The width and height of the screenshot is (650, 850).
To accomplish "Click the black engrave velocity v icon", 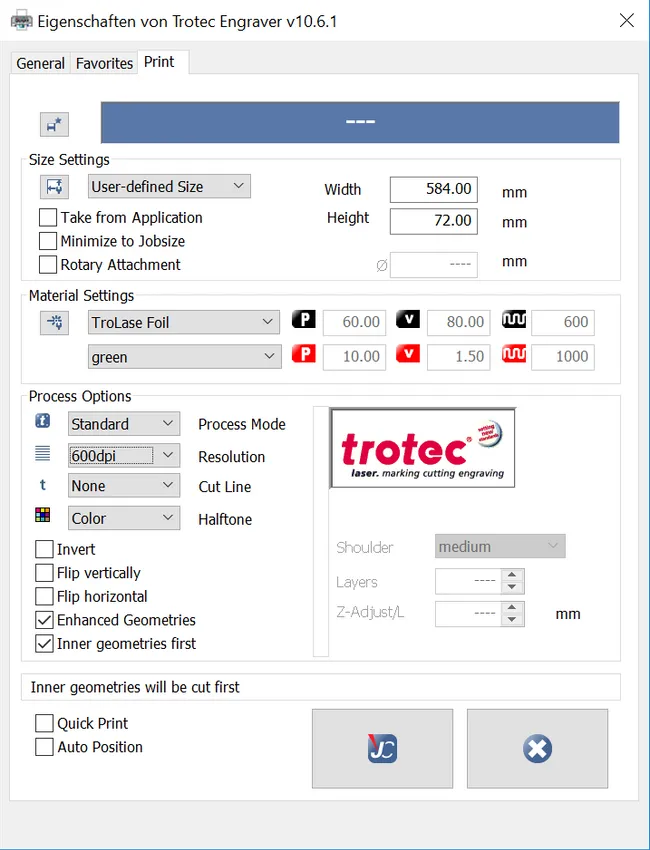I will (x=408, y=319).
